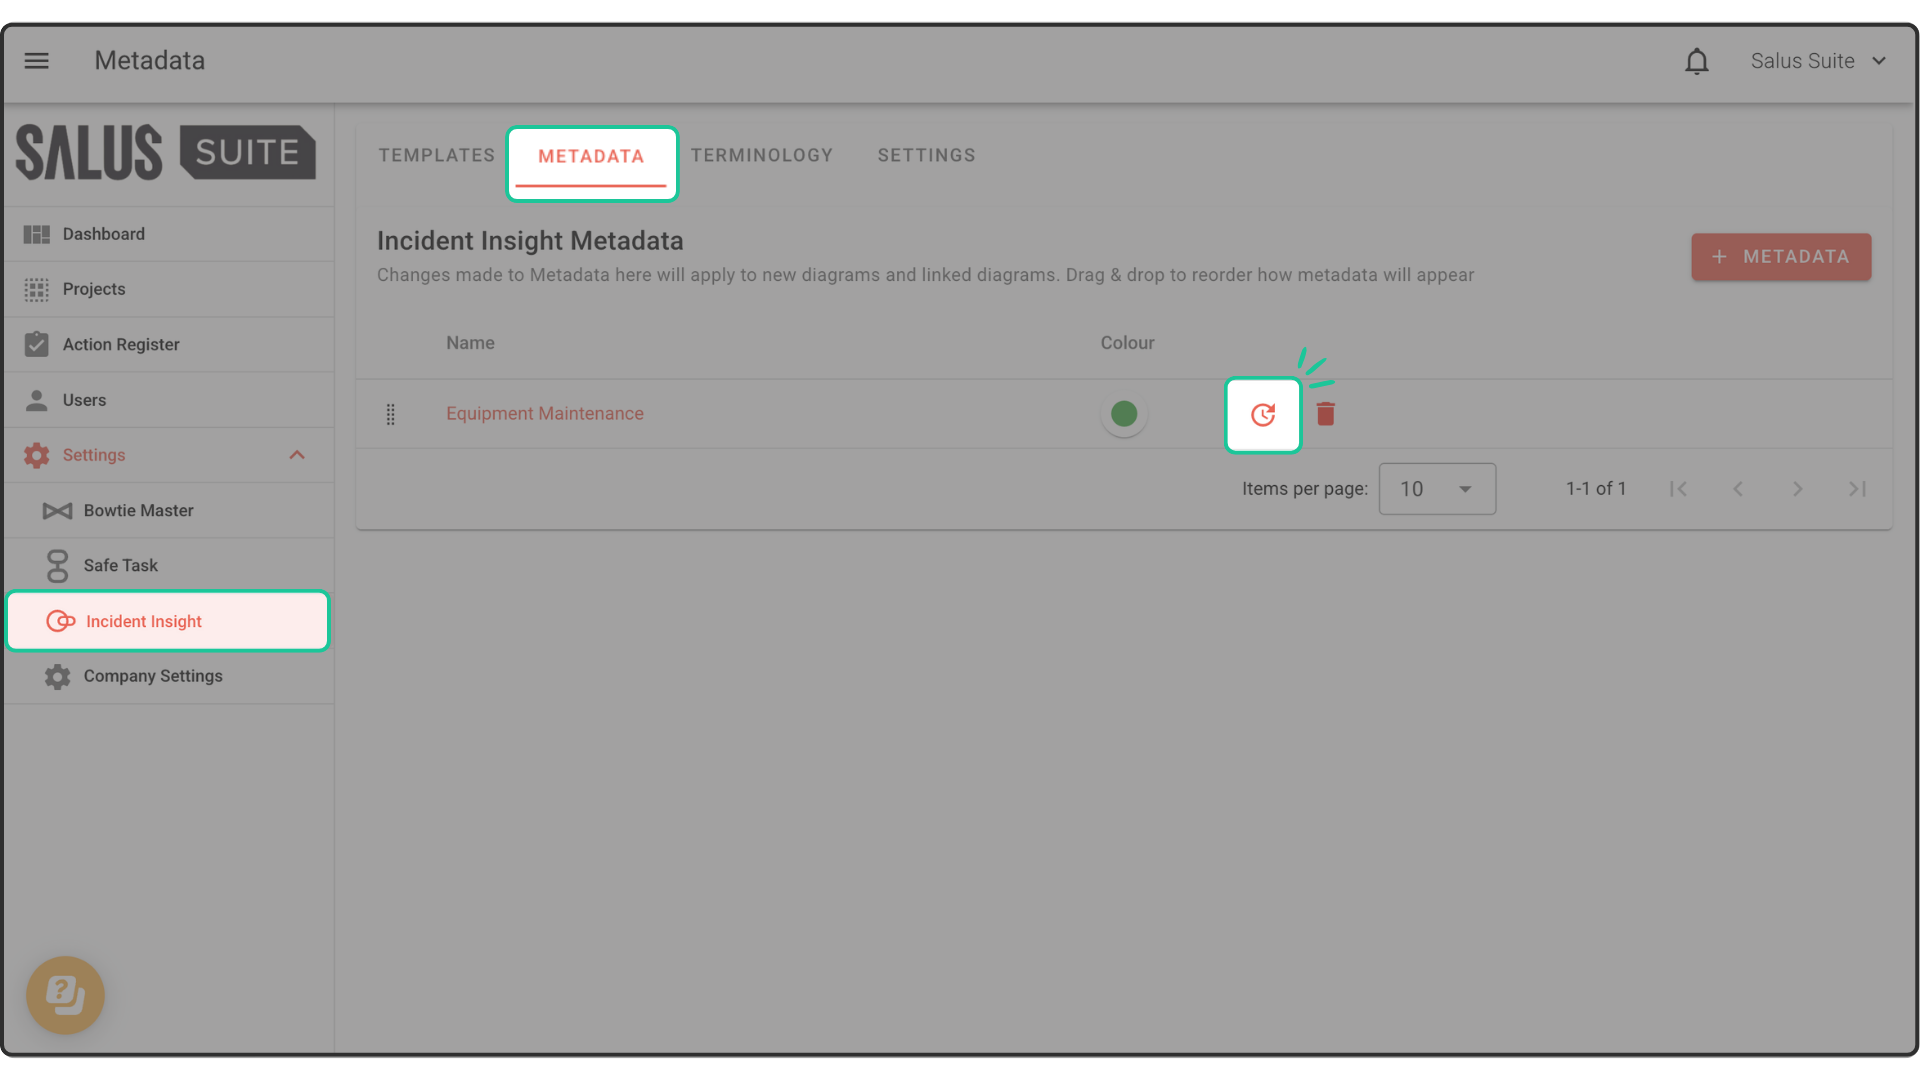Viewport: 1920px width, 1080px height.
Task: Open the hamburger navigation menu
Action: (37, 61)
